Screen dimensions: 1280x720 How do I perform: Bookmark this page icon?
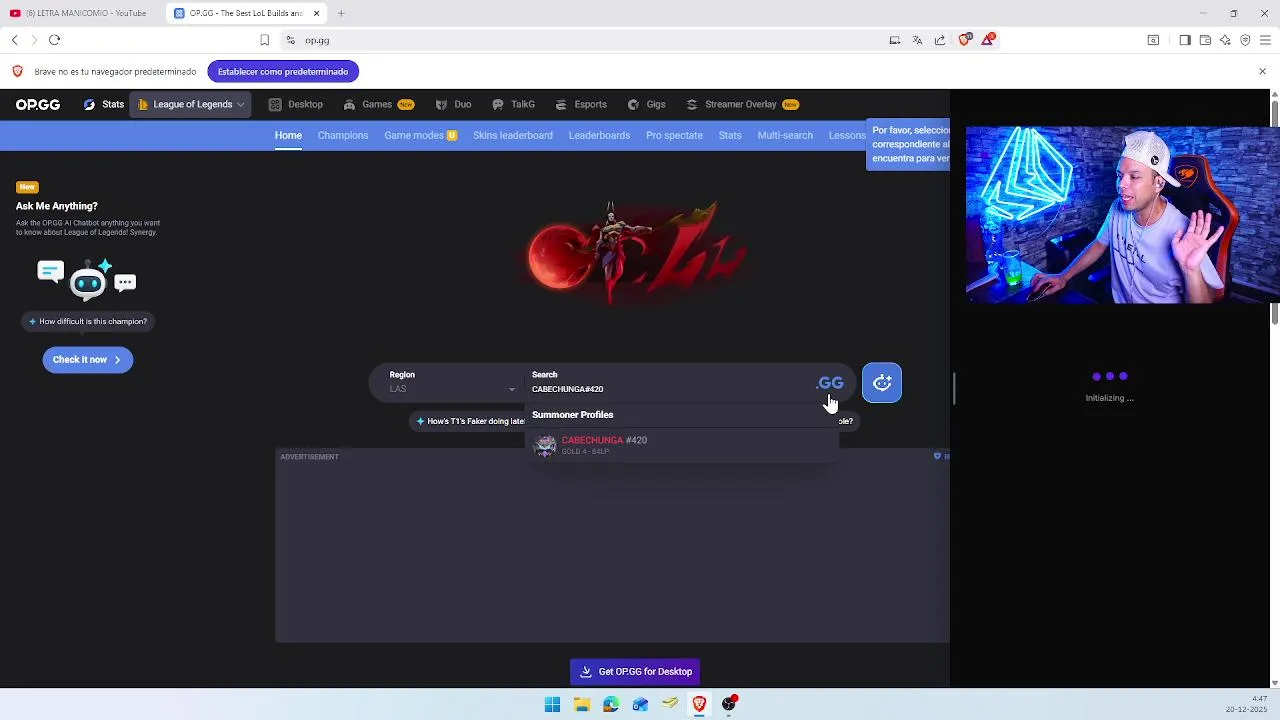[x=264, y=40]
